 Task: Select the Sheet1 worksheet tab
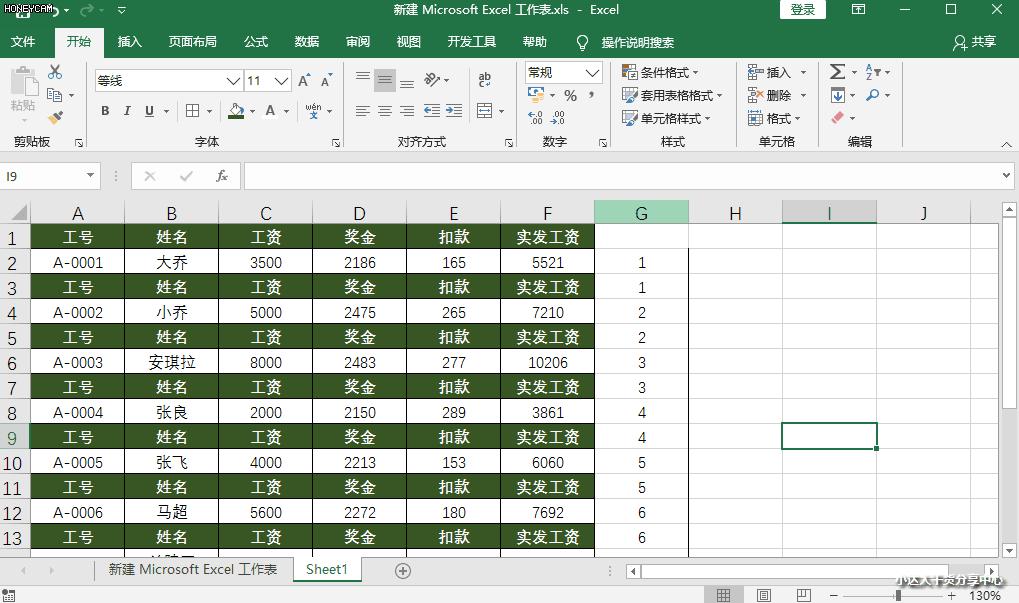pos(326,569)
